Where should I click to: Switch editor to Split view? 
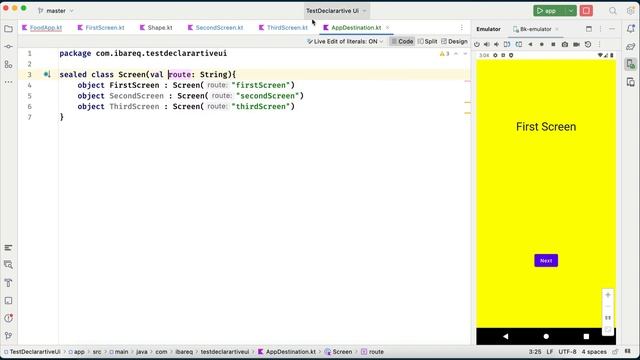427,41
